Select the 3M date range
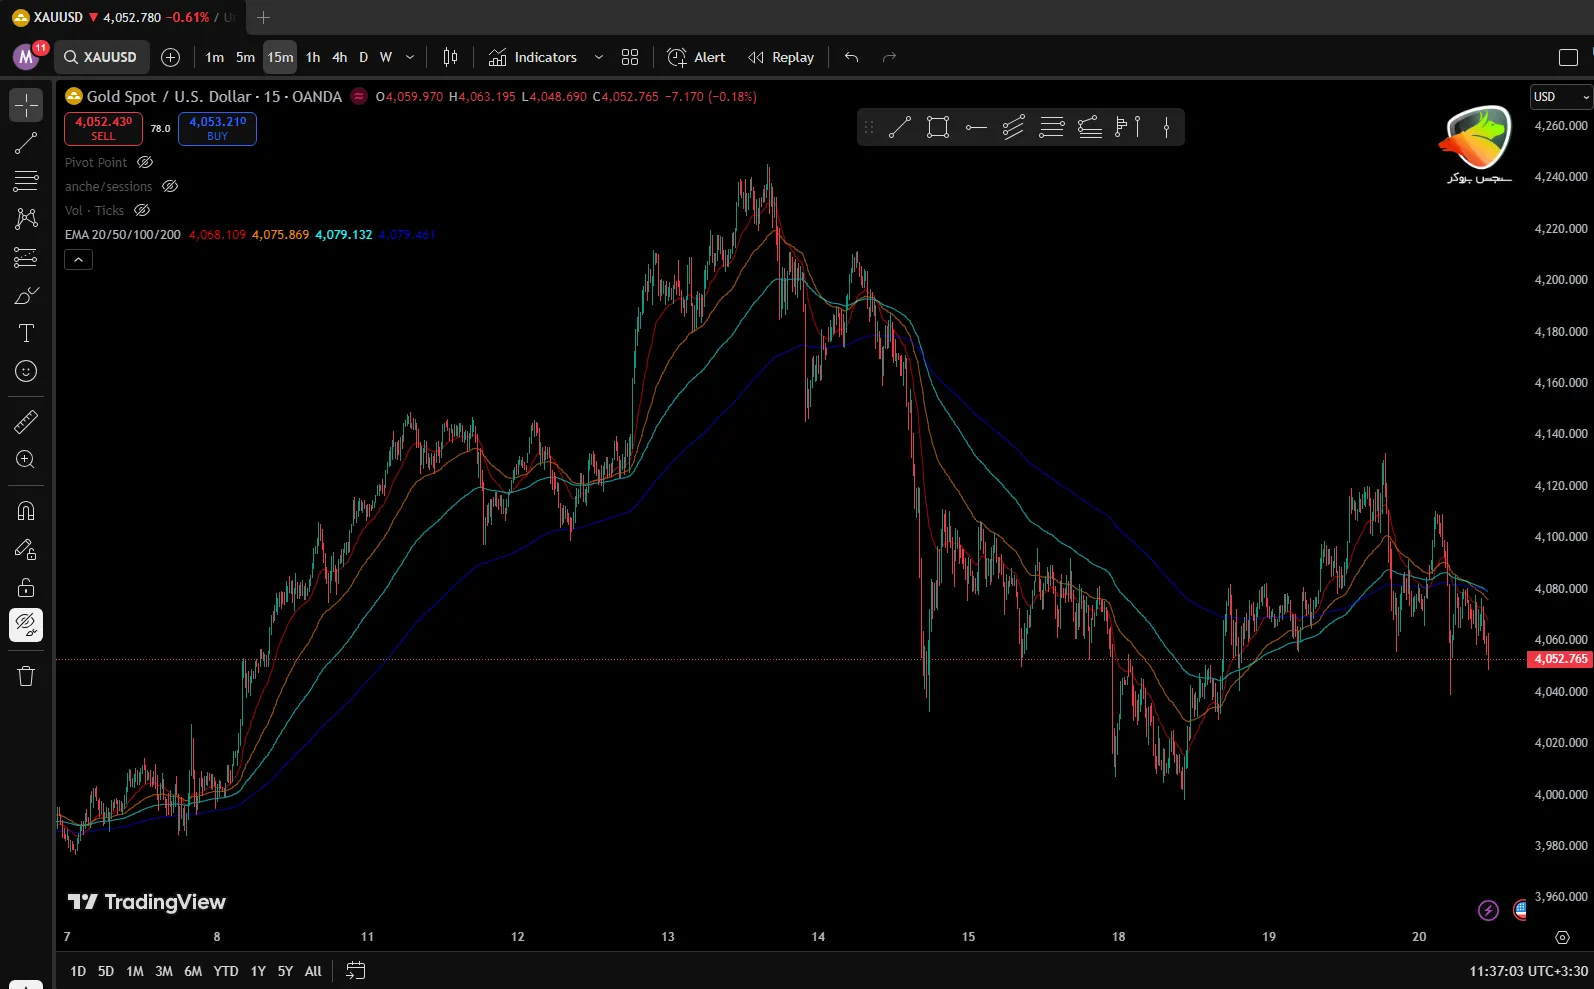Viewport: 1594px width, 989px height. click(164, 971)
